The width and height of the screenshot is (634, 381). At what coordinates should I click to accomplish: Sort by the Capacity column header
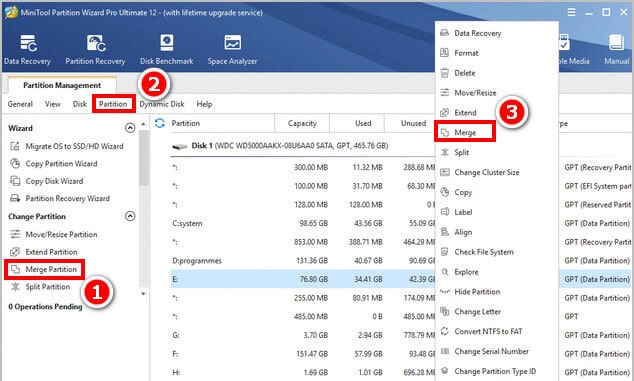coord(302,123)
